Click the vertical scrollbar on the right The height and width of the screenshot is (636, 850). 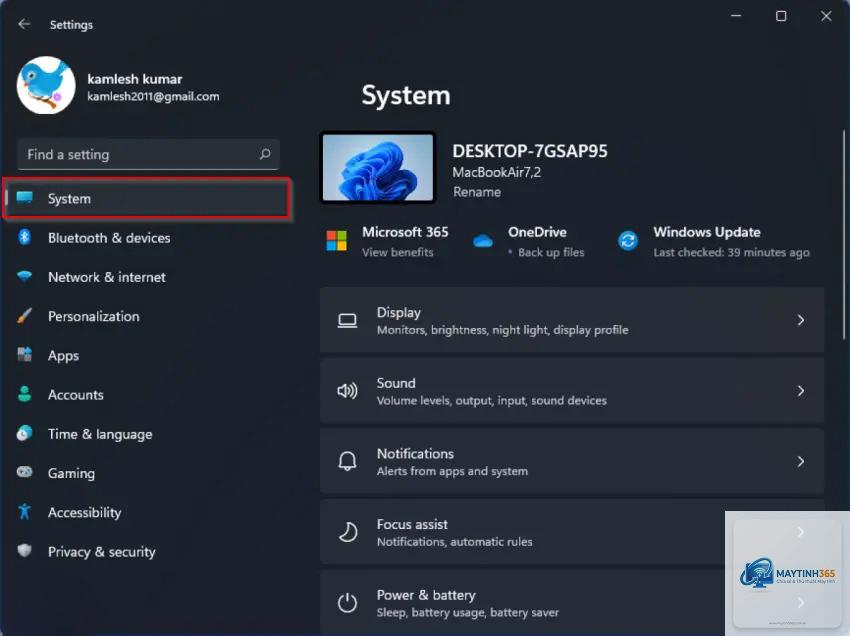843,234
